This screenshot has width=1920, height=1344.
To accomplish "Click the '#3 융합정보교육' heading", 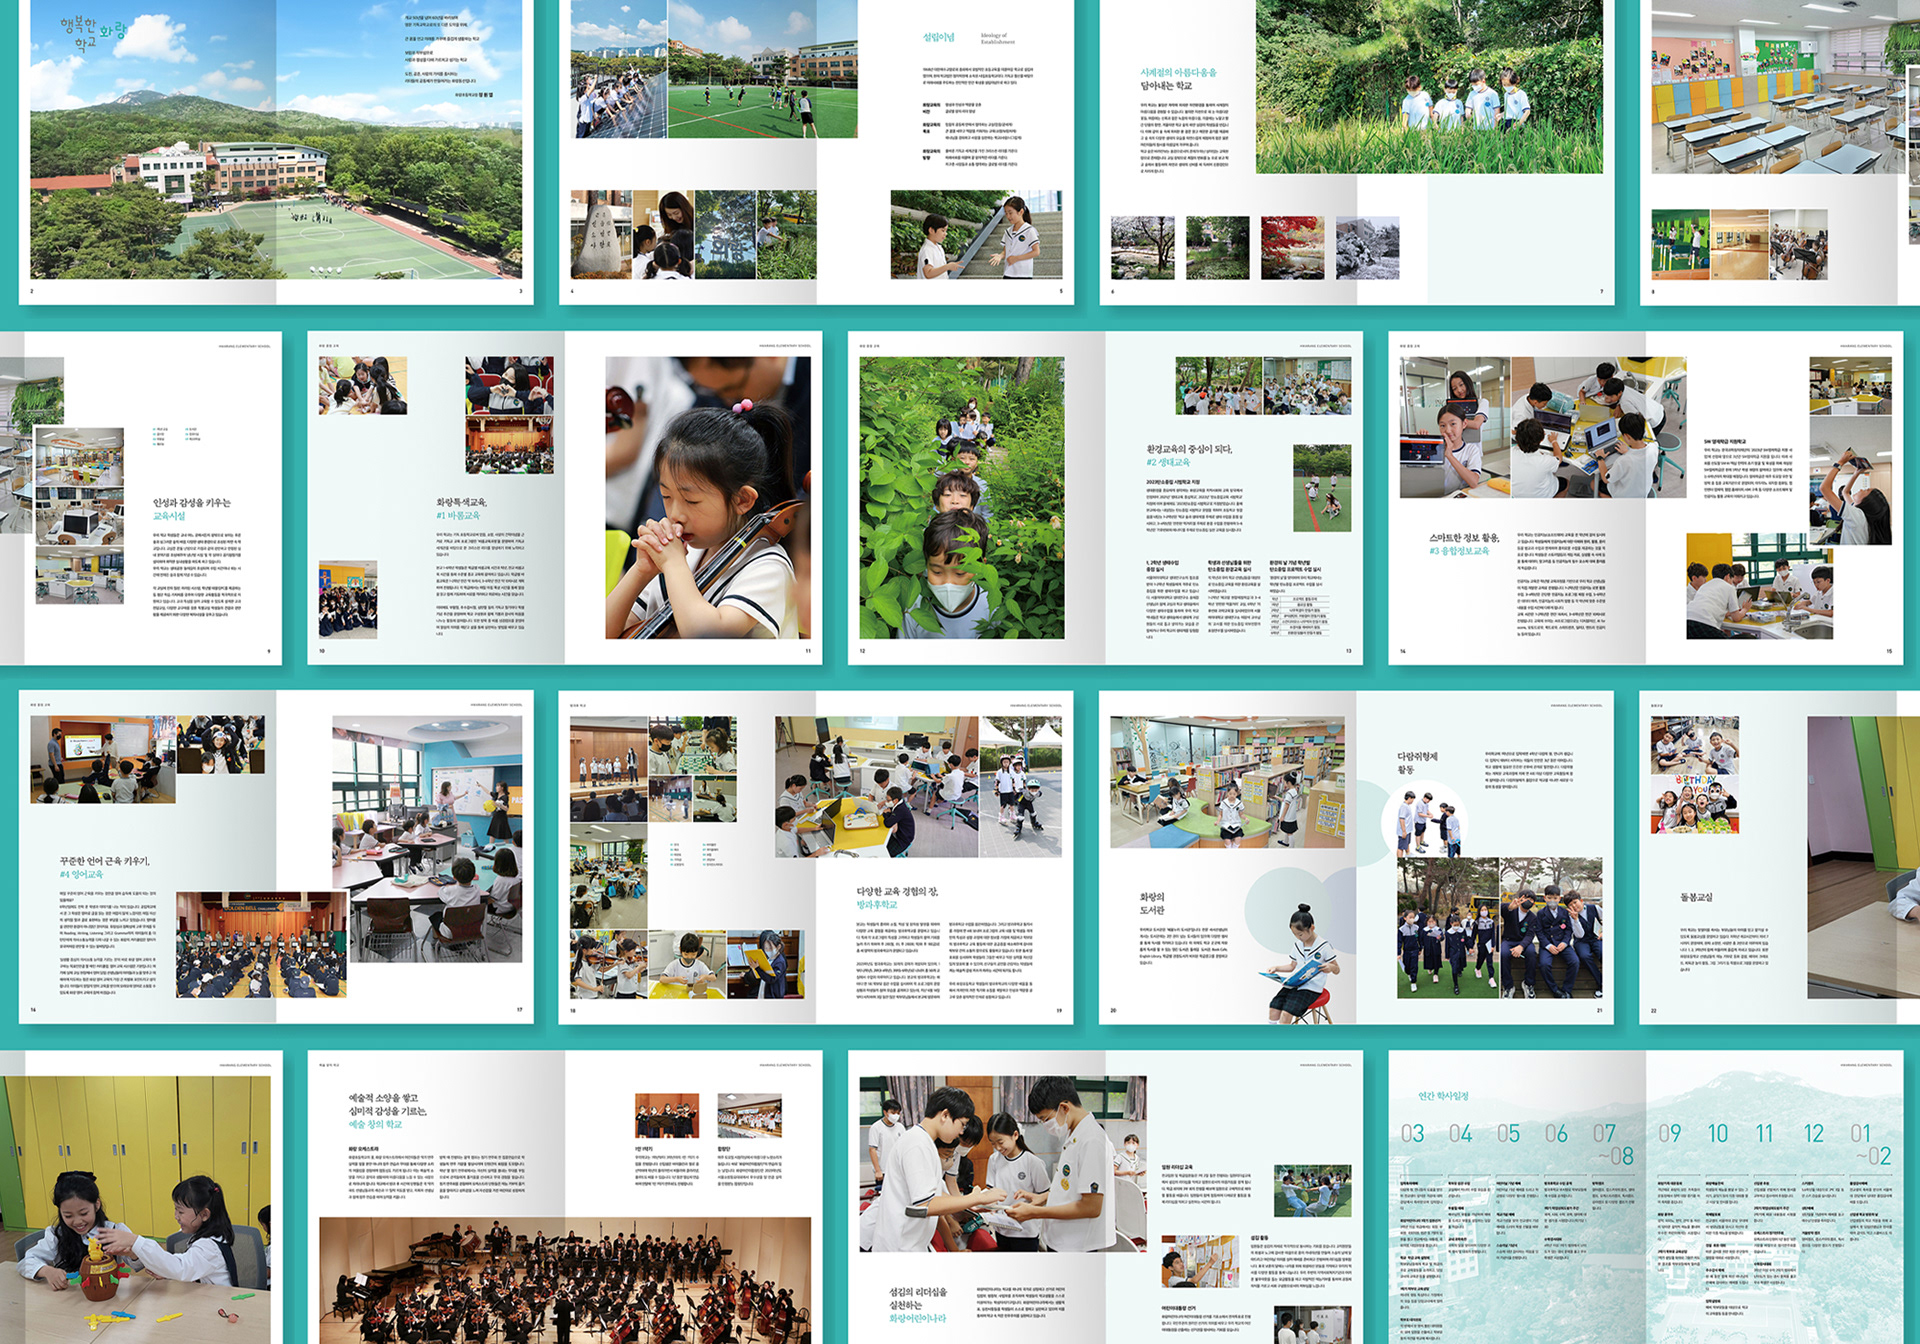I will point(1459,551).
